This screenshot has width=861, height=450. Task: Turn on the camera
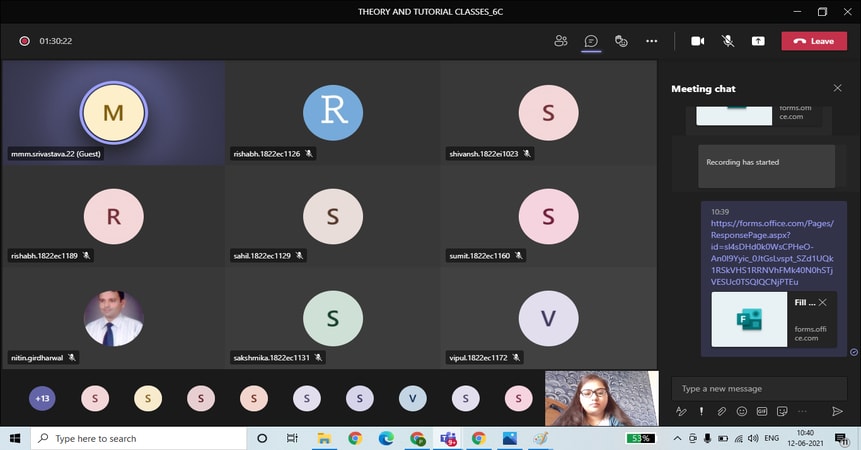point(698,41)
